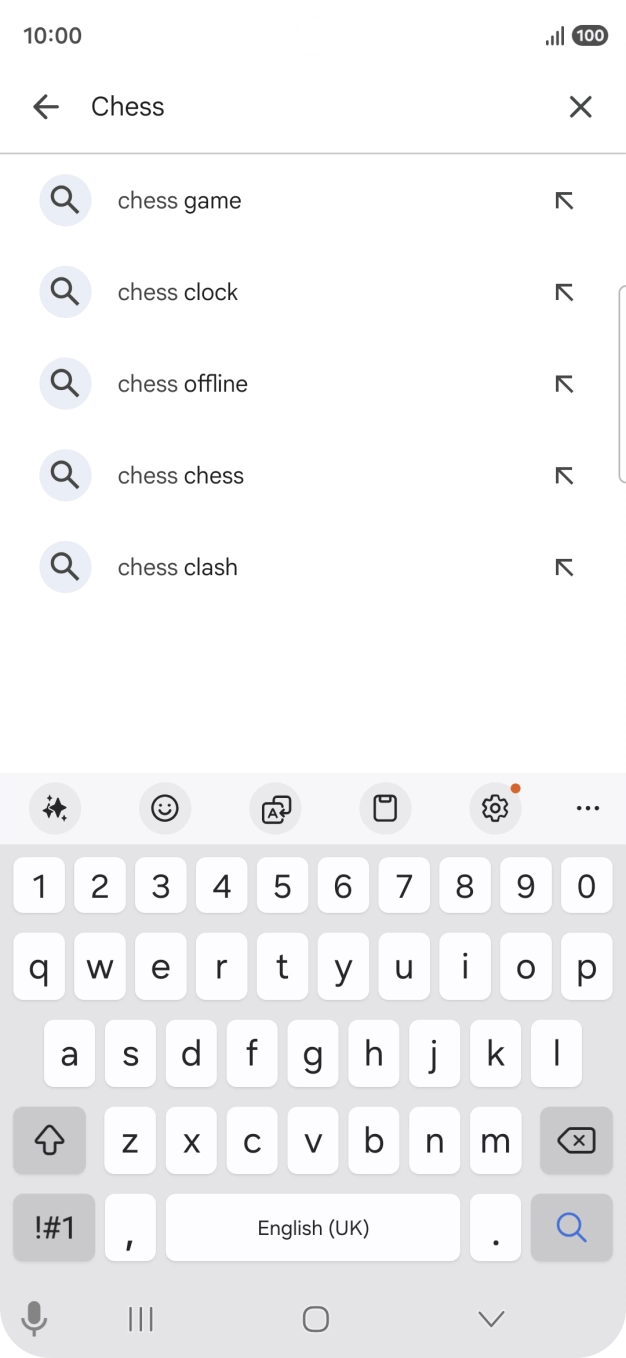
Task: Open recent apps from navigation bar
Action: (140, 1319)
